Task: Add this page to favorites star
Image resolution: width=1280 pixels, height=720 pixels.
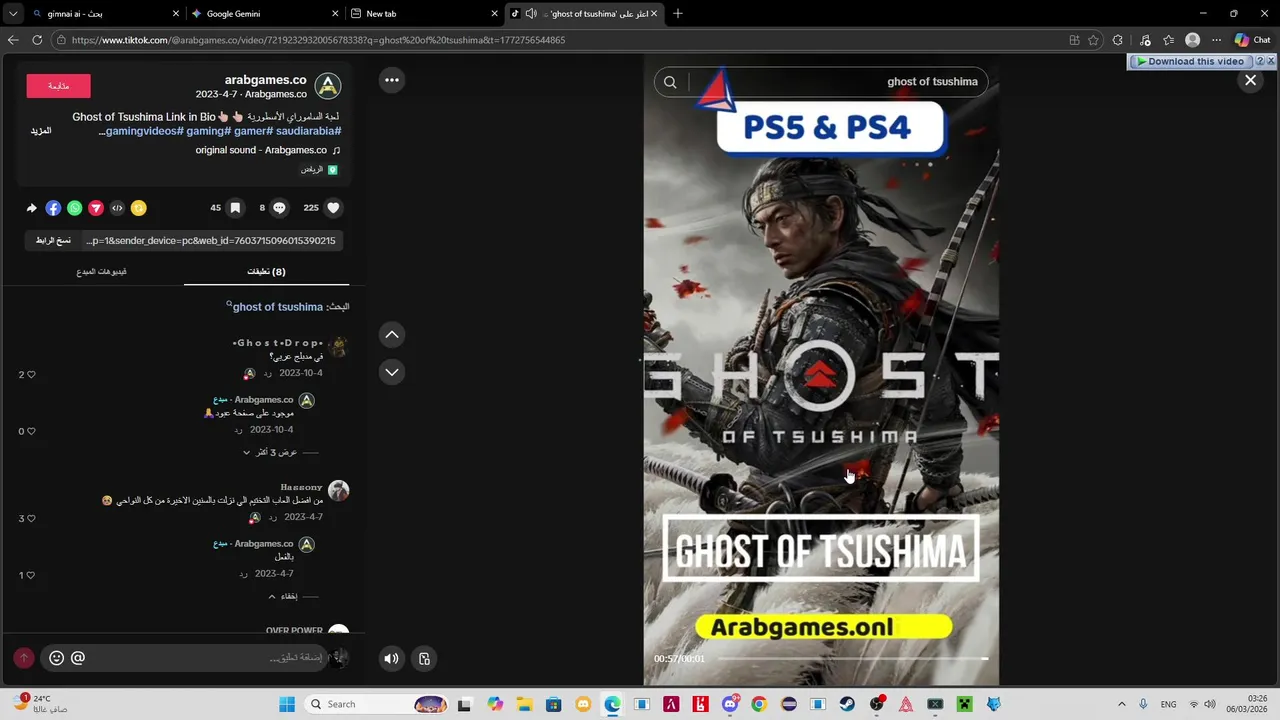Action: coord(1093,40)
